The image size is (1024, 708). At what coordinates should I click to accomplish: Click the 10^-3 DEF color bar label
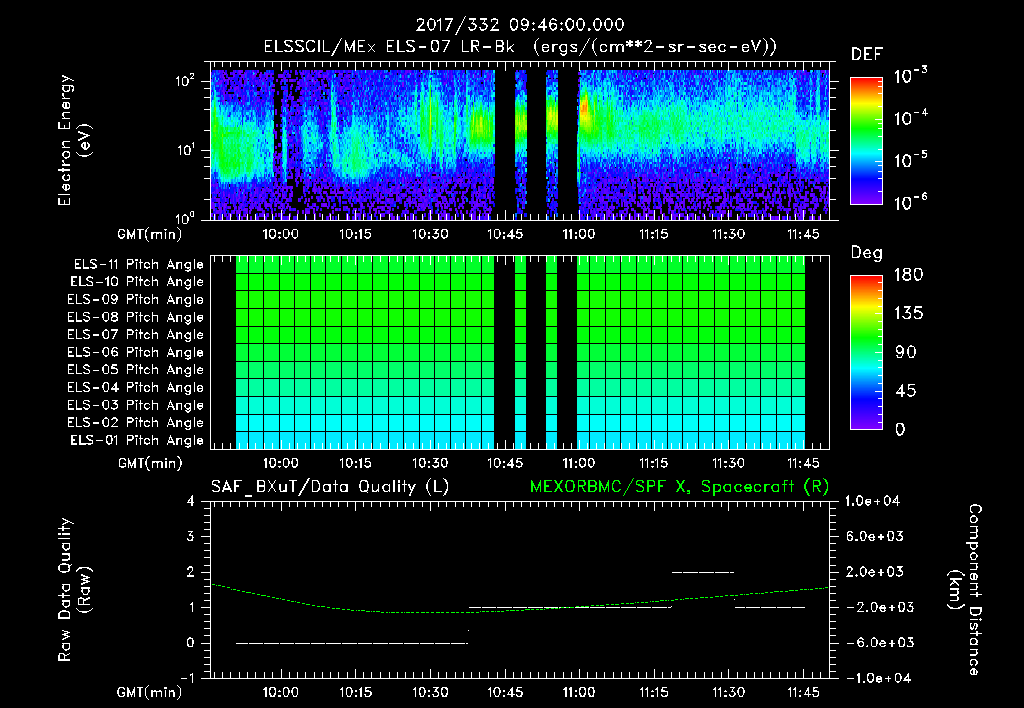pyautogui.click(x=910, y=76)
